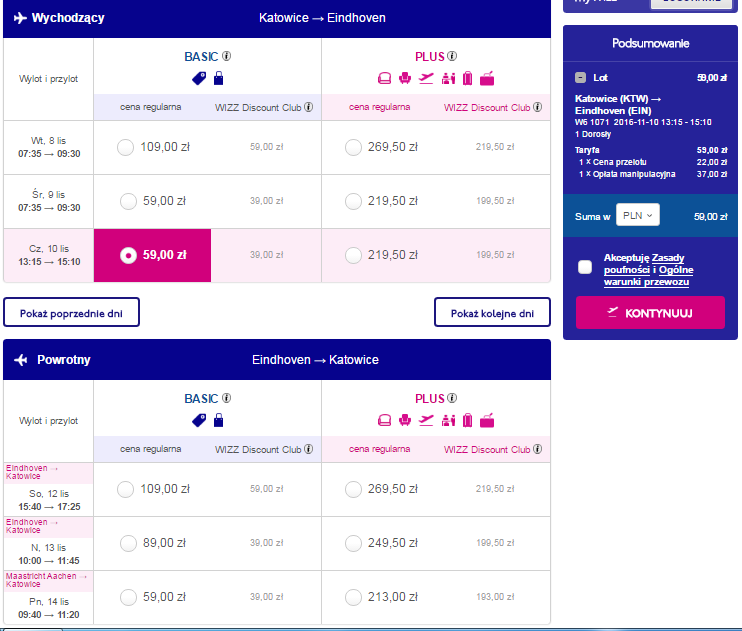Click the BASIC info icon in outbound section
This screenshot has width=742, height=631.
227,56
